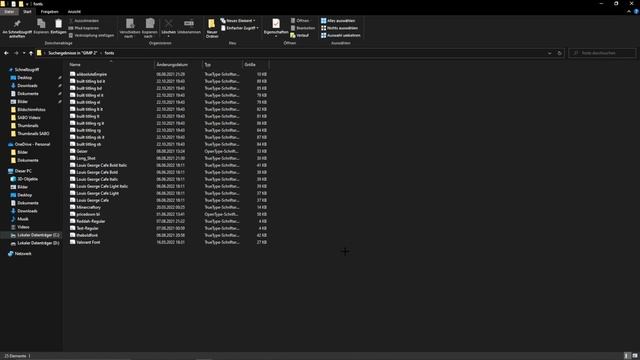The height and width of the screenshot is (360, 640).
Task: Open the help question mark icon
Action: coord(636,11)
